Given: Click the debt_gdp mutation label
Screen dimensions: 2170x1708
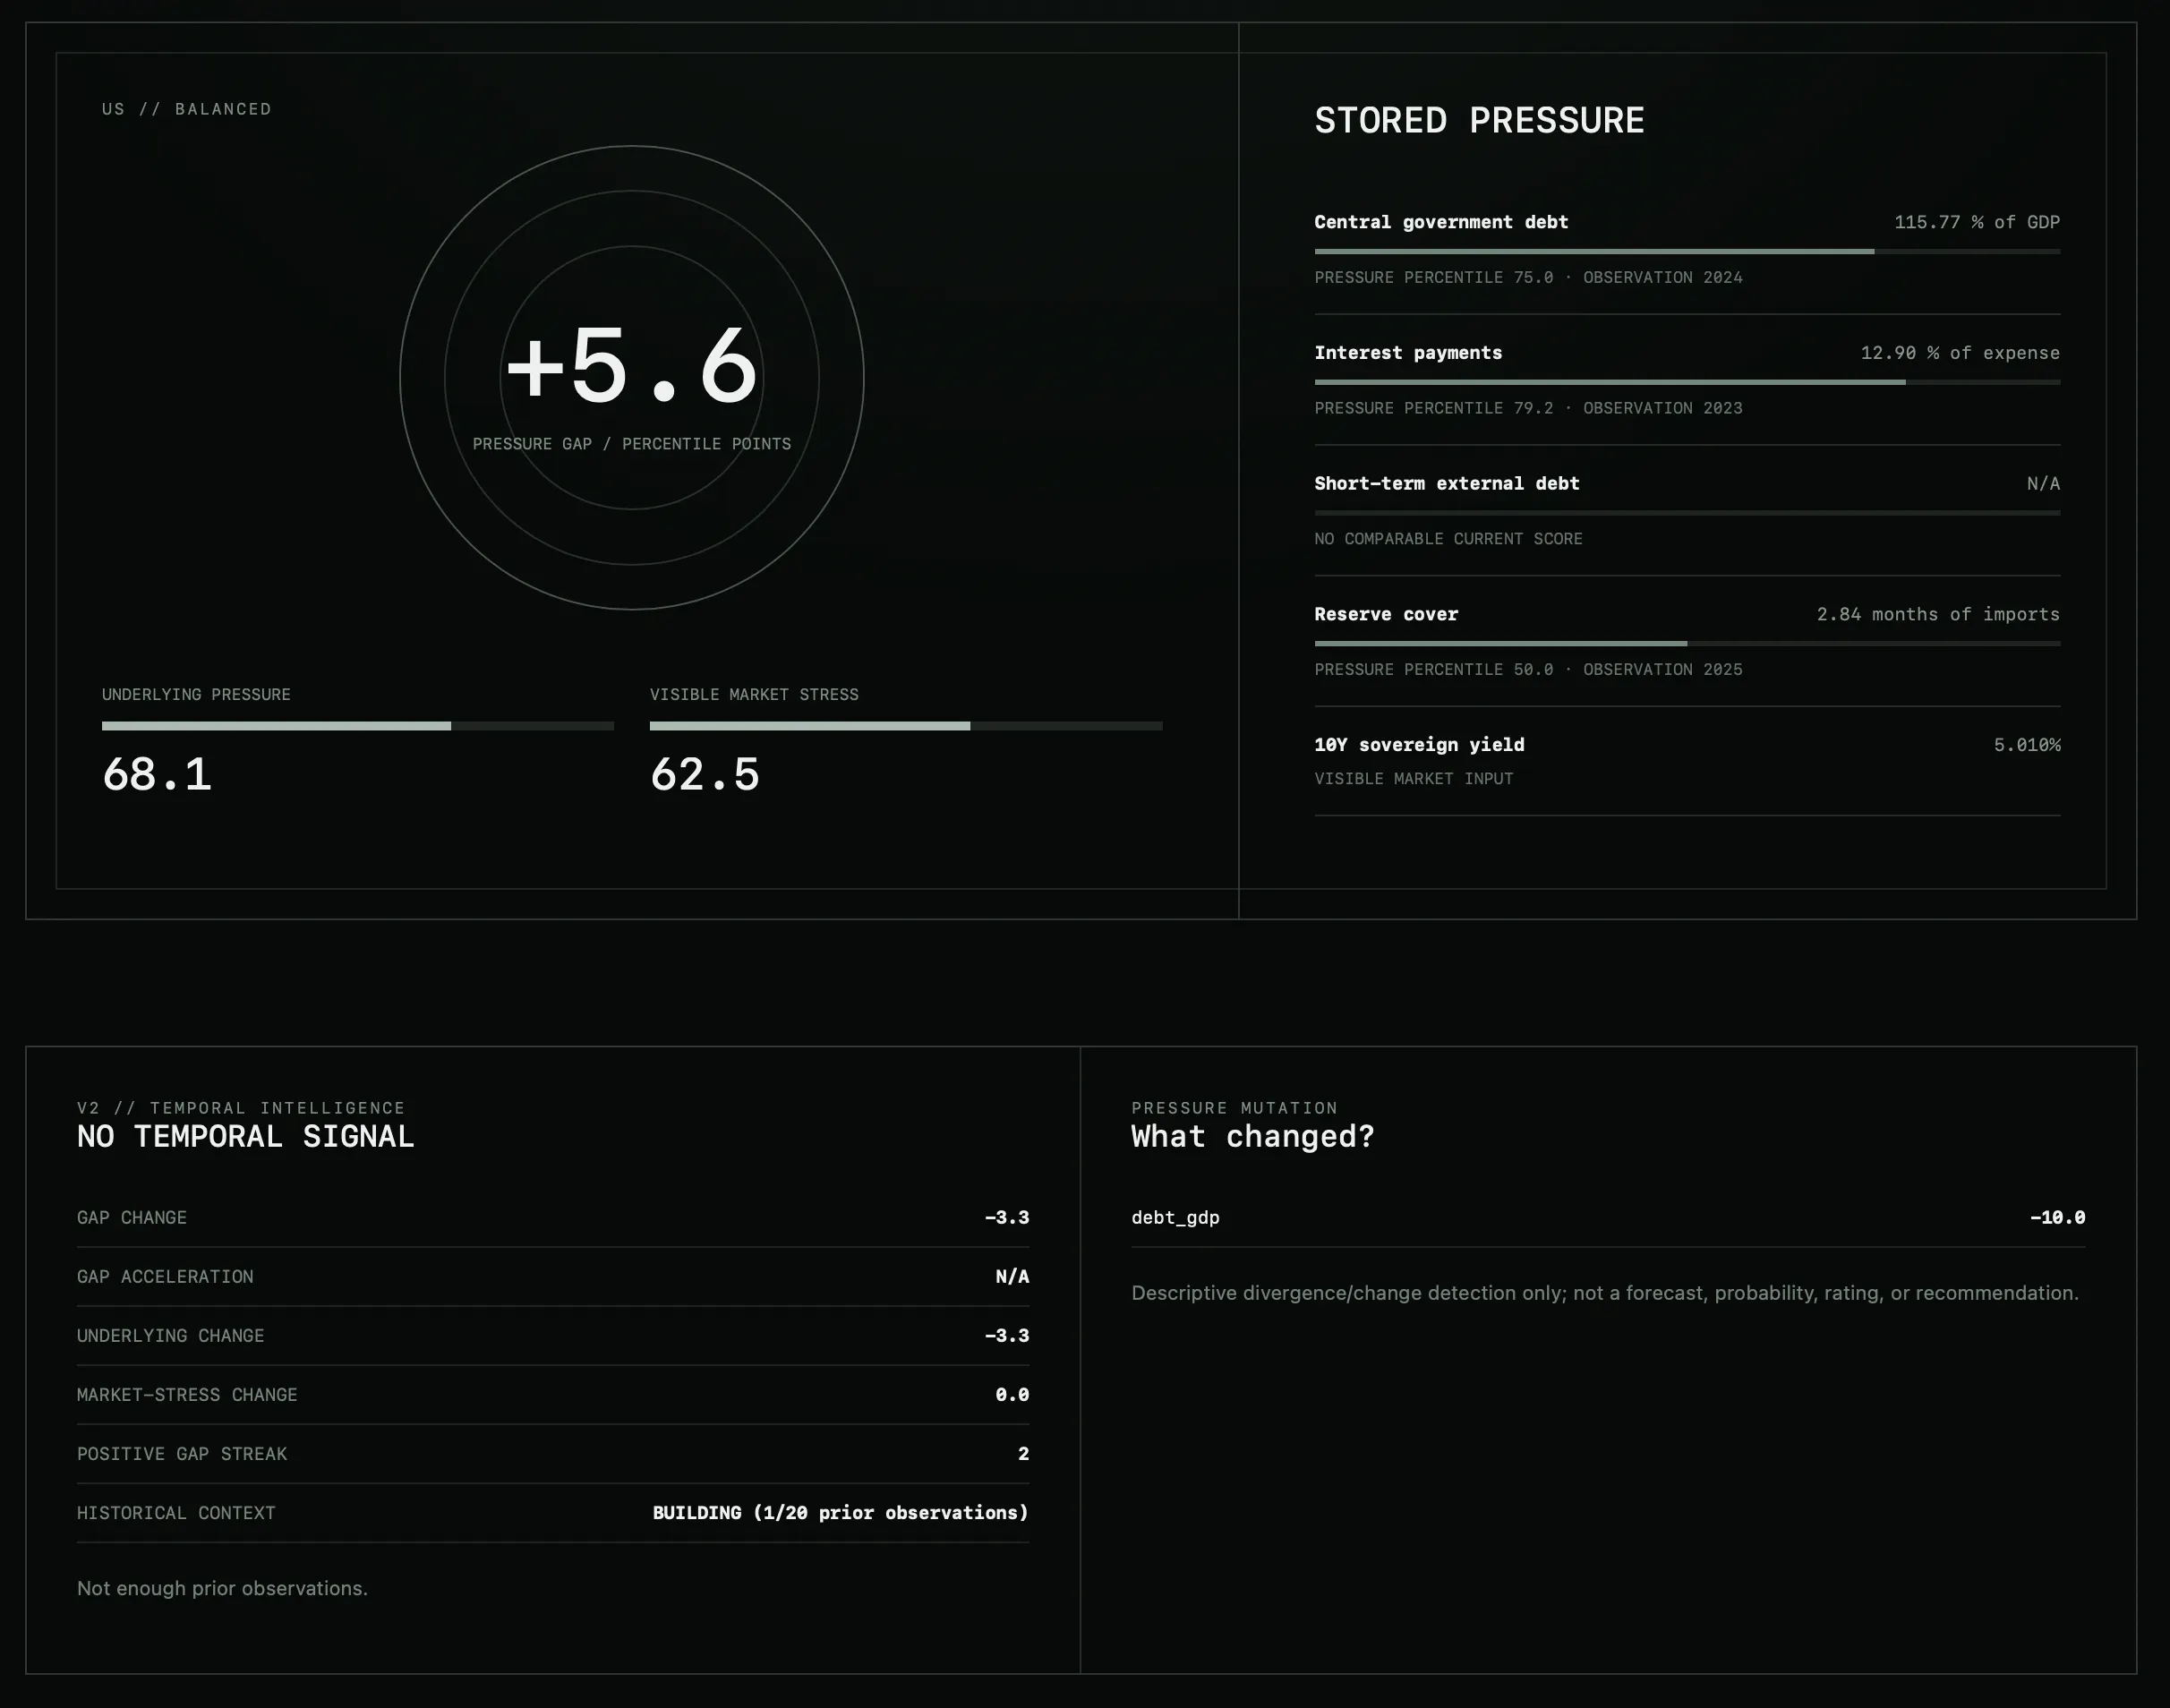Looking at the screenshot, I should click(x=1175, y=1218).
